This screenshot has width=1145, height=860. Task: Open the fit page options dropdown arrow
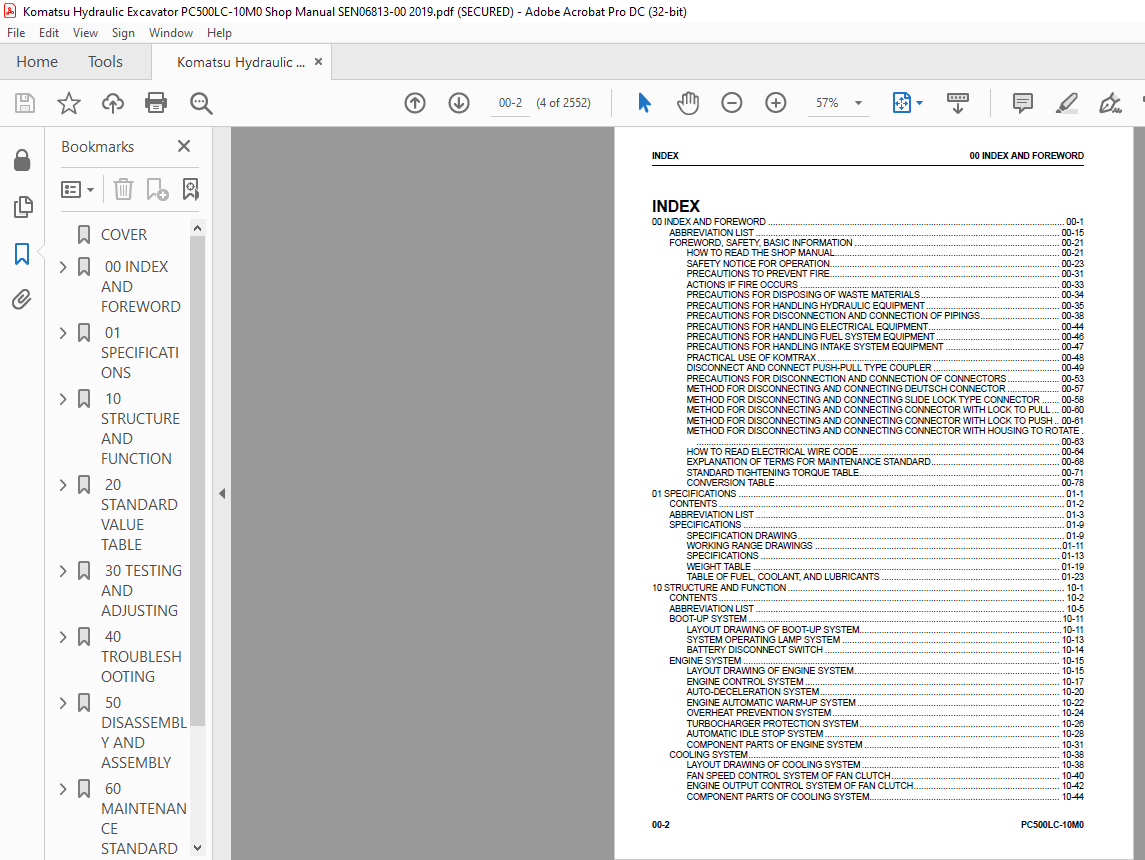919,103
